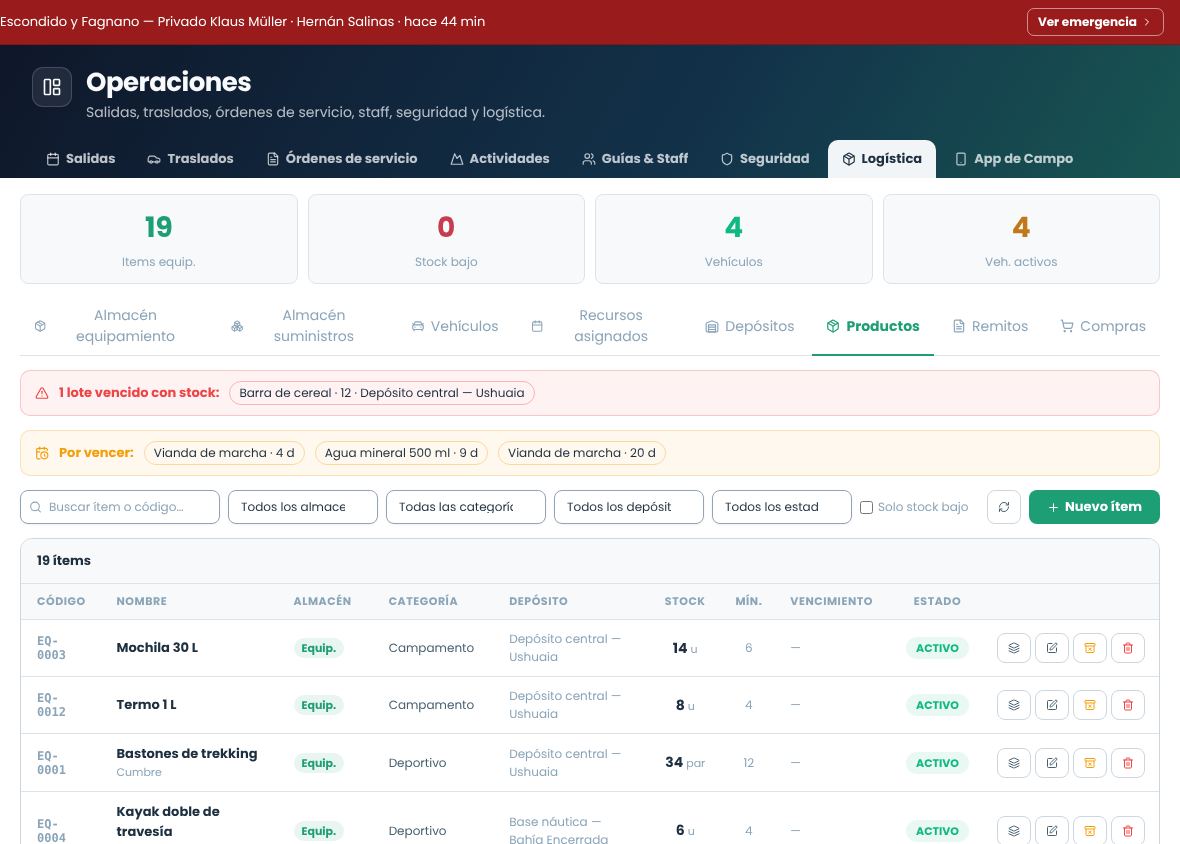Viewport: 1180px width, 844px height.
Task: Click the Operaciones dashboard icon
Action: click(52, 87)
